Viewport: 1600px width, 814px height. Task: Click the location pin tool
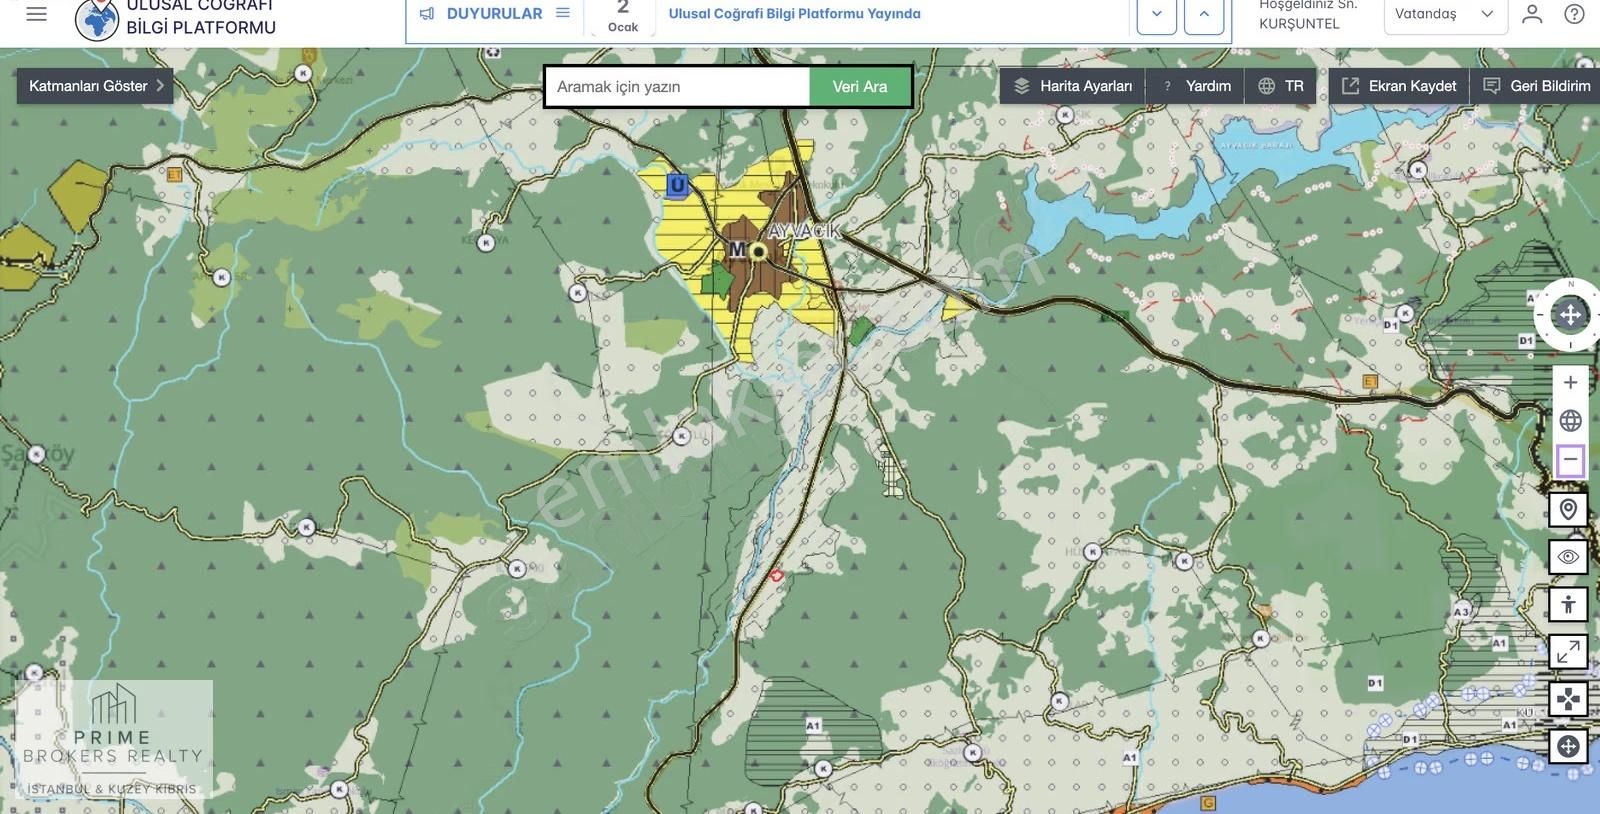pos(1568,510)
